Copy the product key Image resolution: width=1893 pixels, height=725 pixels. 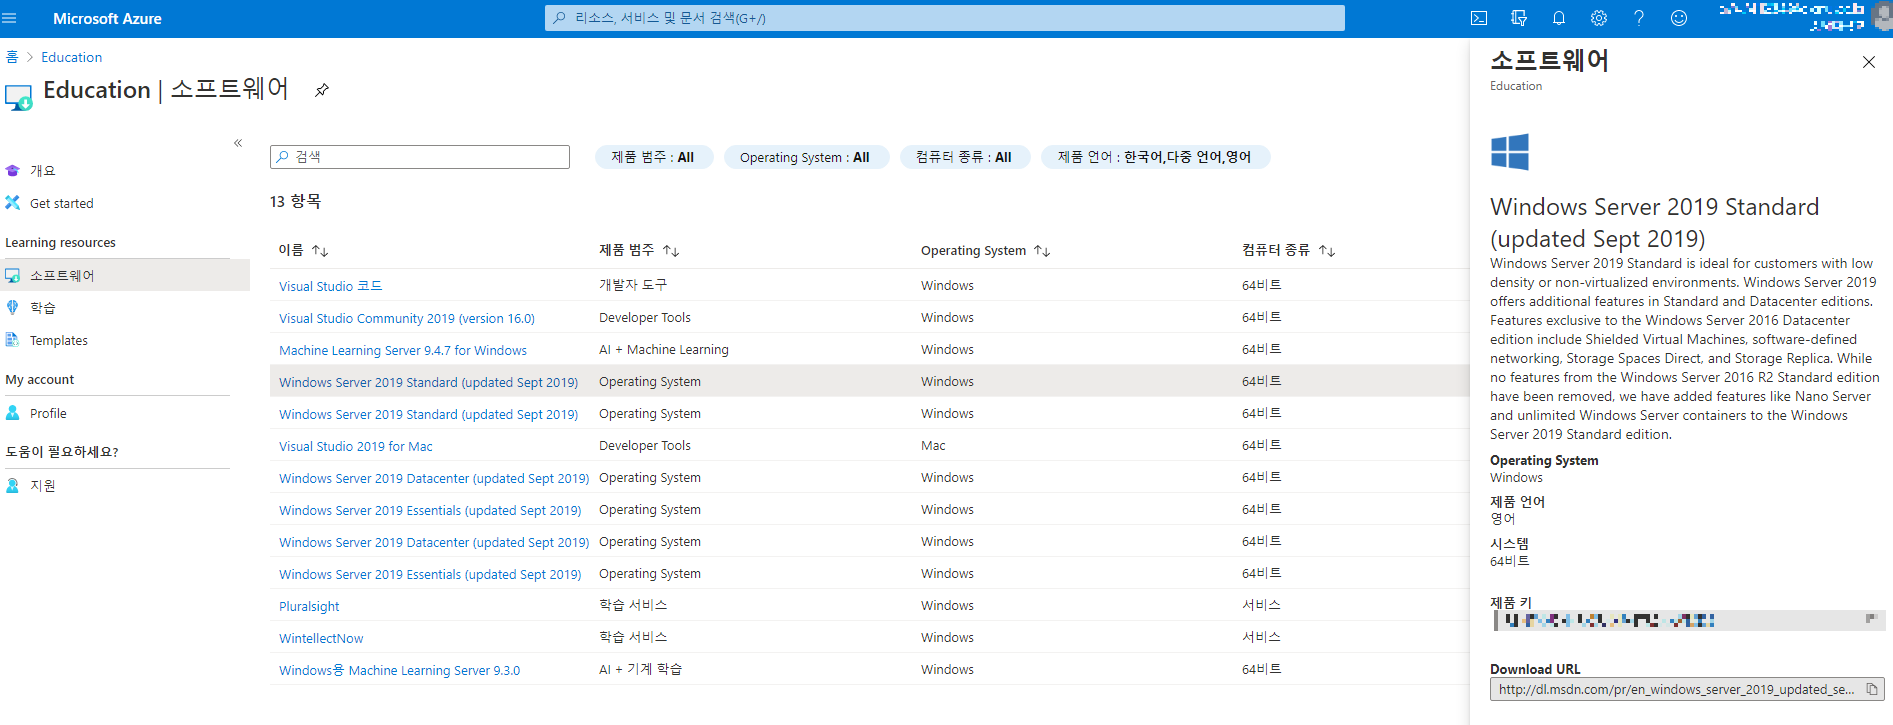pos(1870,619)
